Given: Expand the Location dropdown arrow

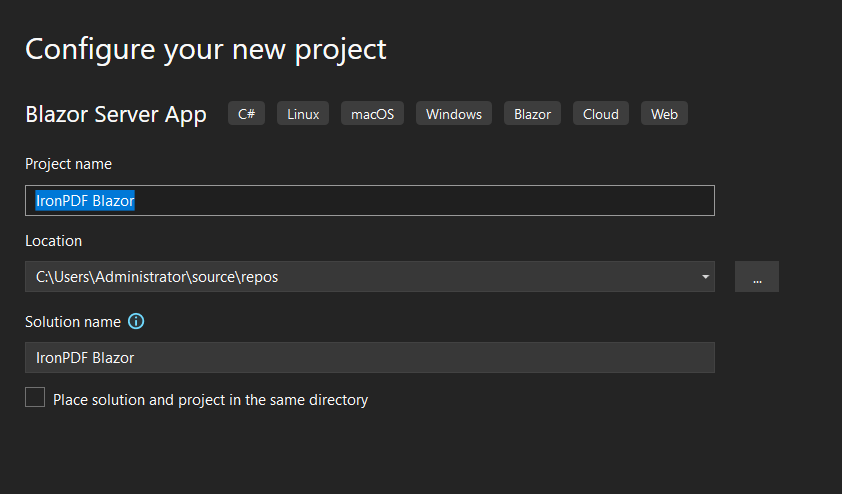Looking at the screenshot, I should (705, 277).
